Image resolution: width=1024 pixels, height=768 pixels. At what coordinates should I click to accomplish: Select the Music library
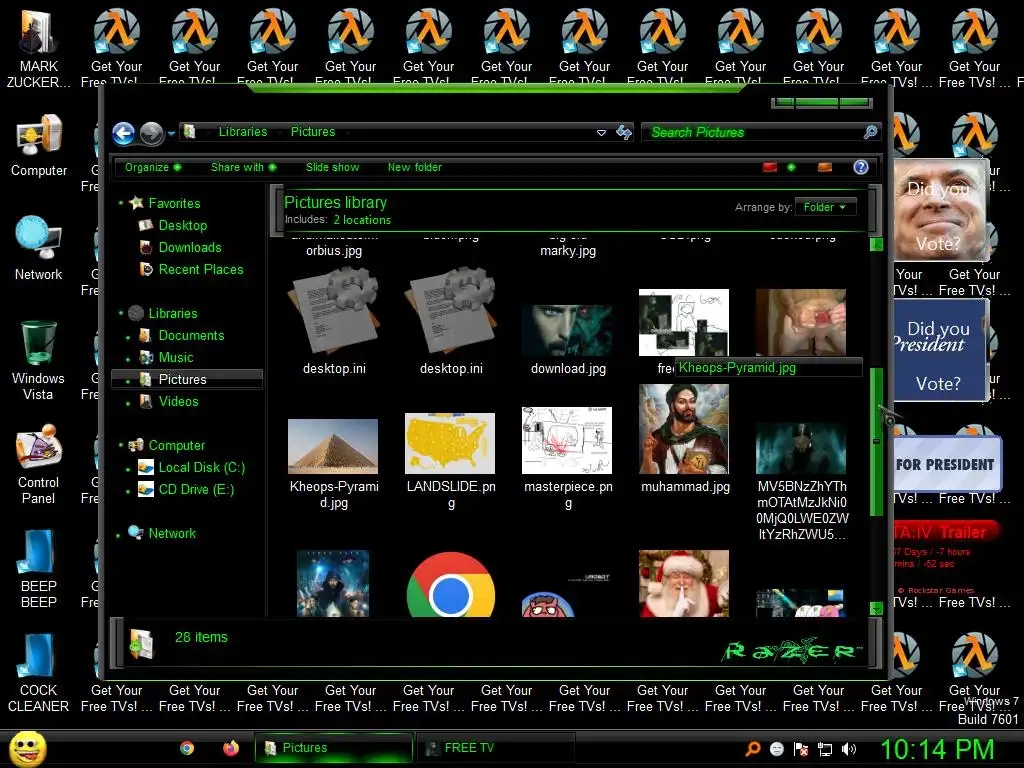[176, 357]
